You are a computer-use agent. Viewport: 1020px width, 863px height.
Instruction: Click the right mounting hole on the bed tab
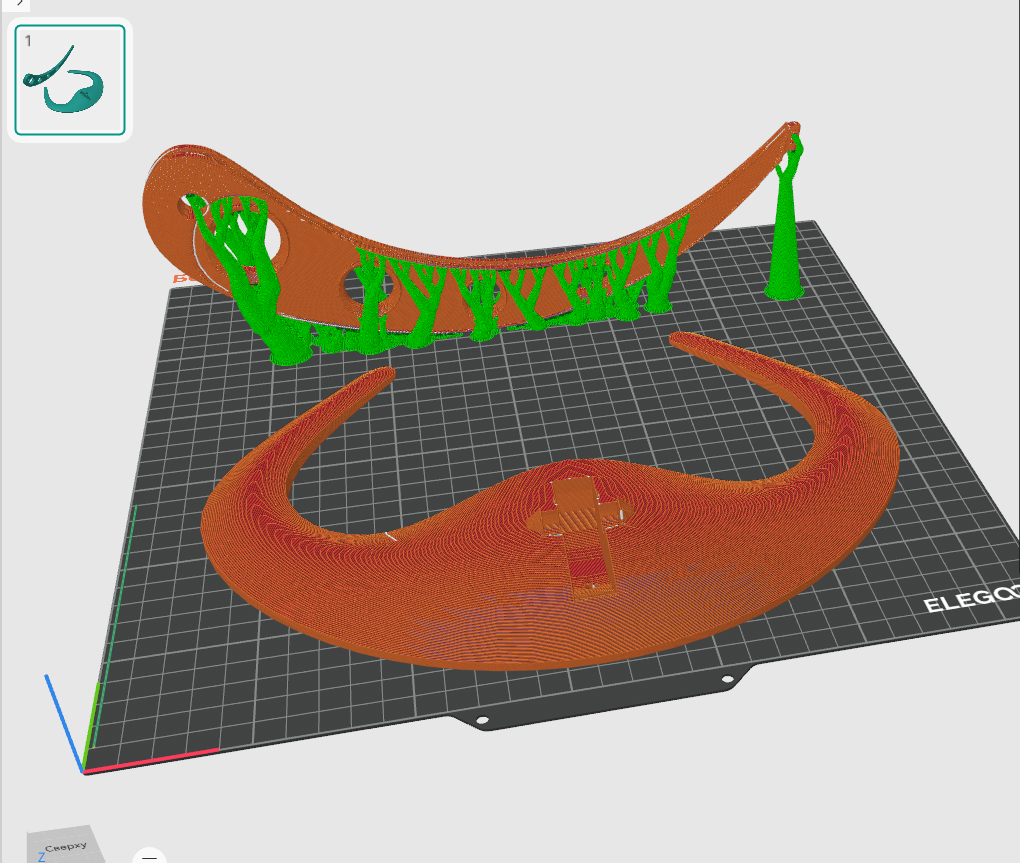coord(728,680)
